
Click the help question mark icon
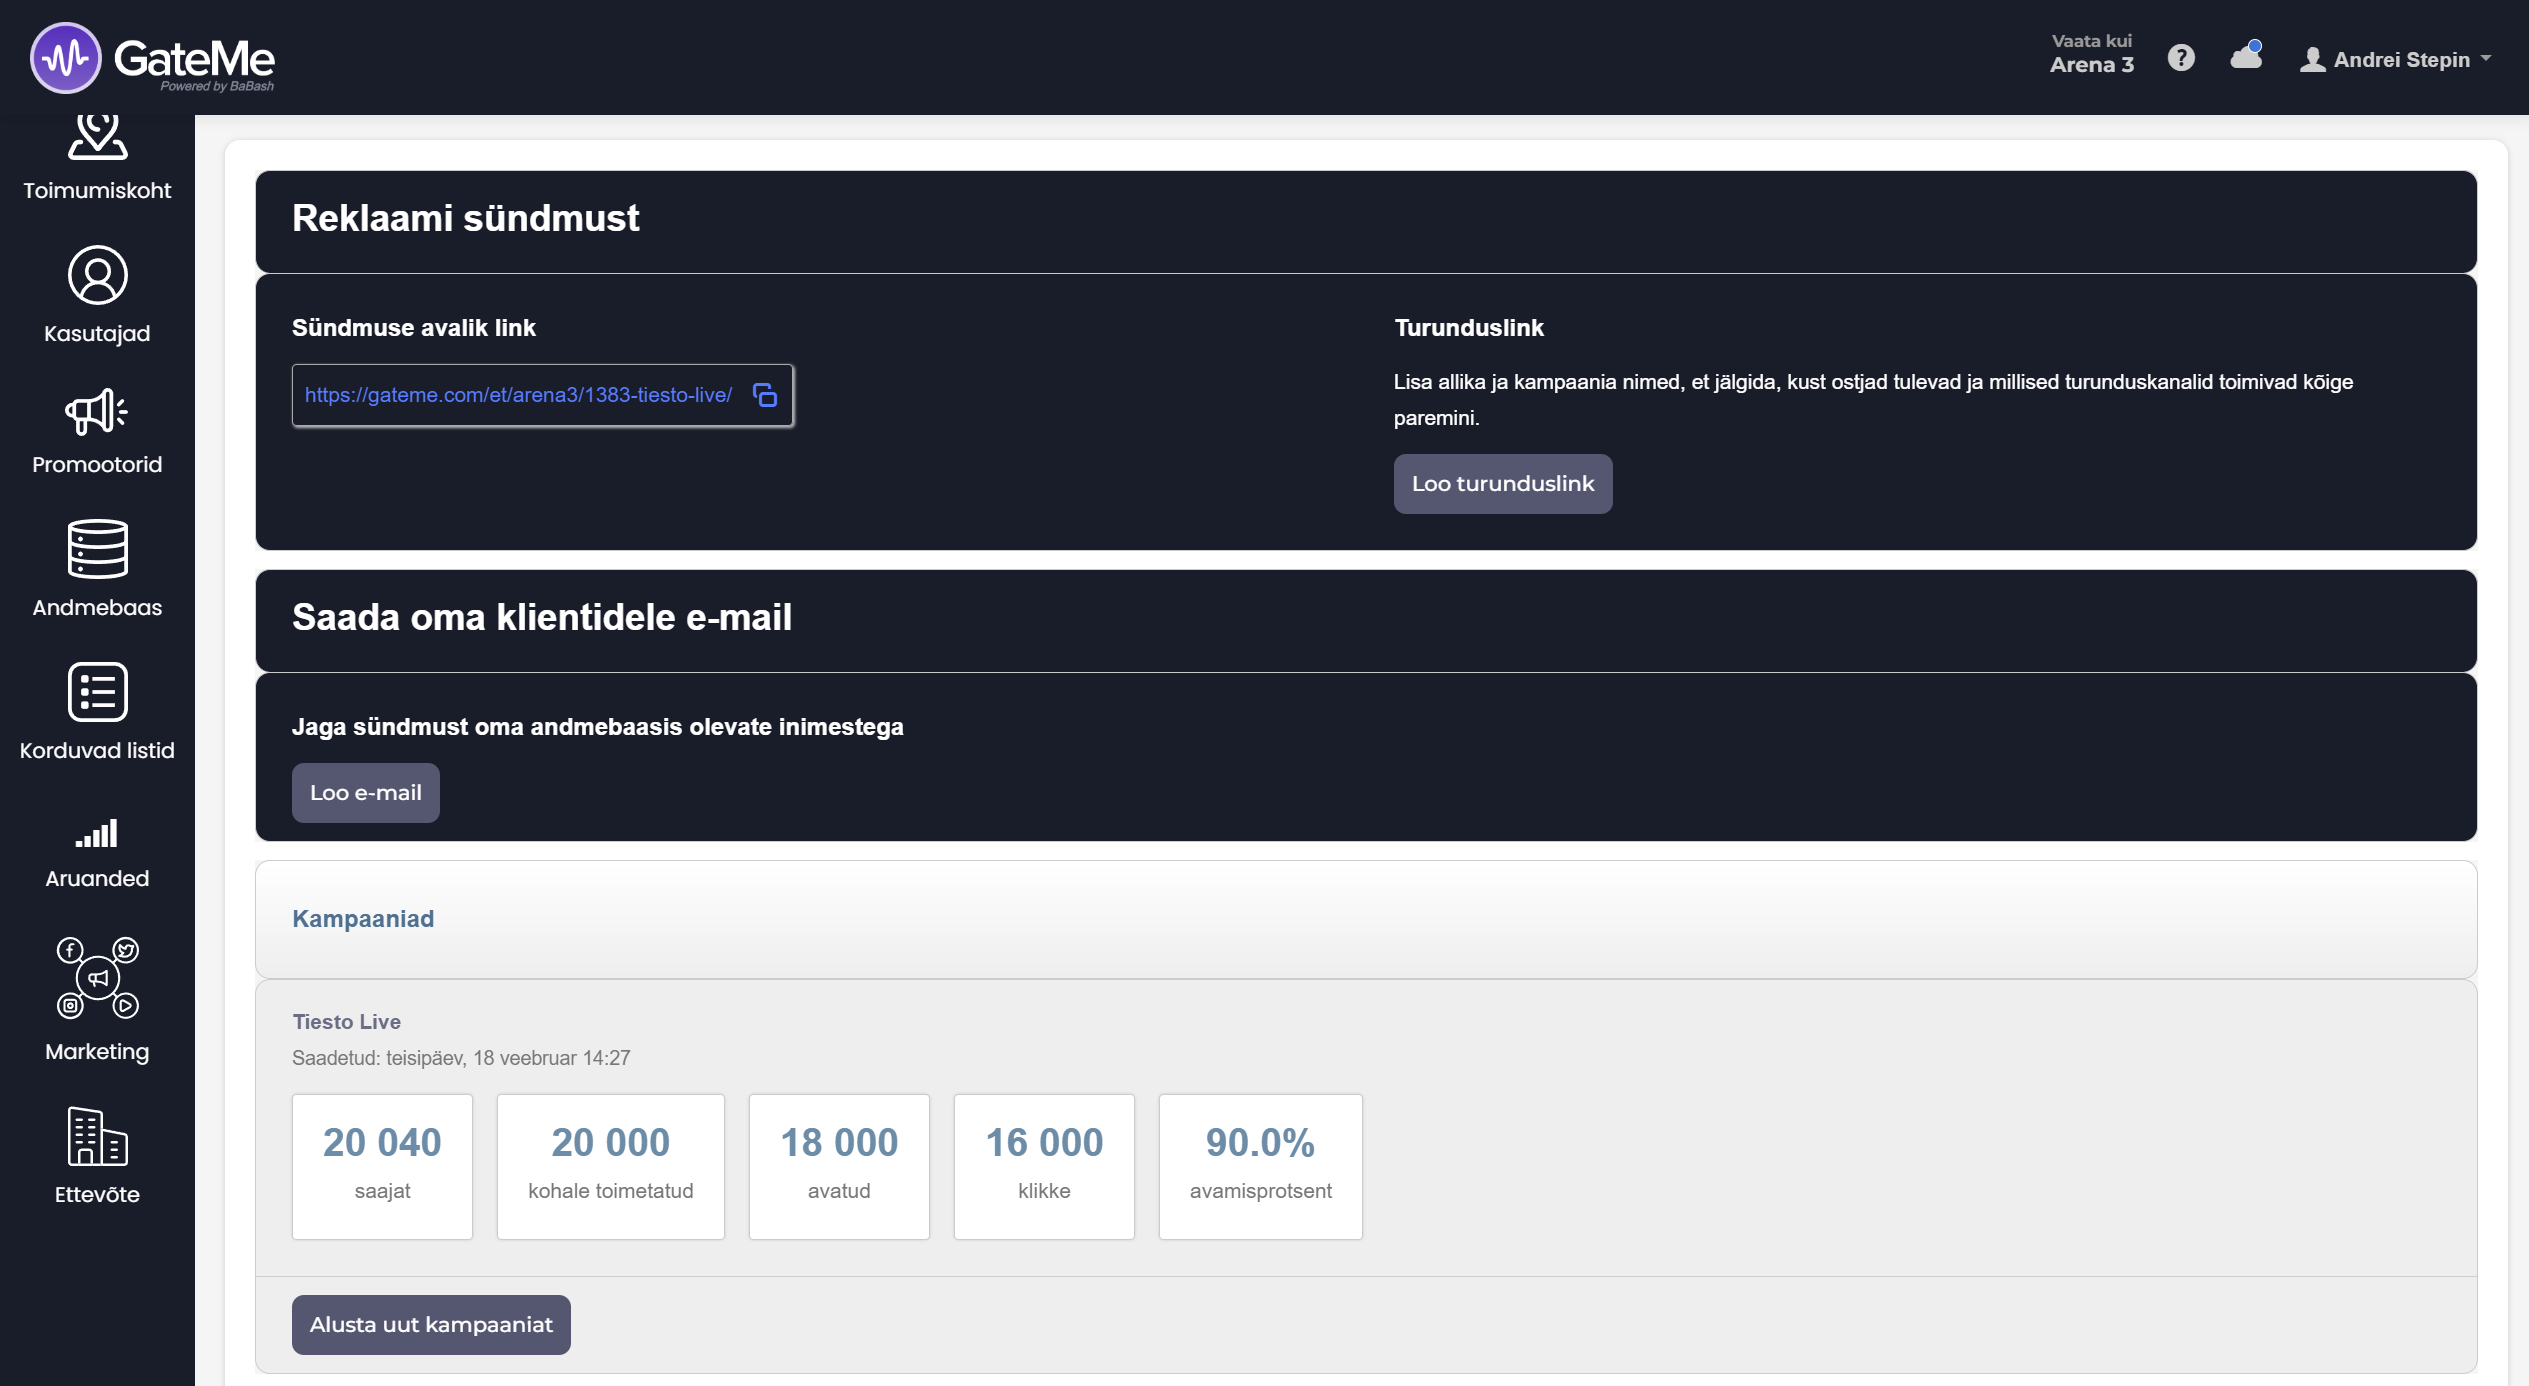[x=2181, y=58]
